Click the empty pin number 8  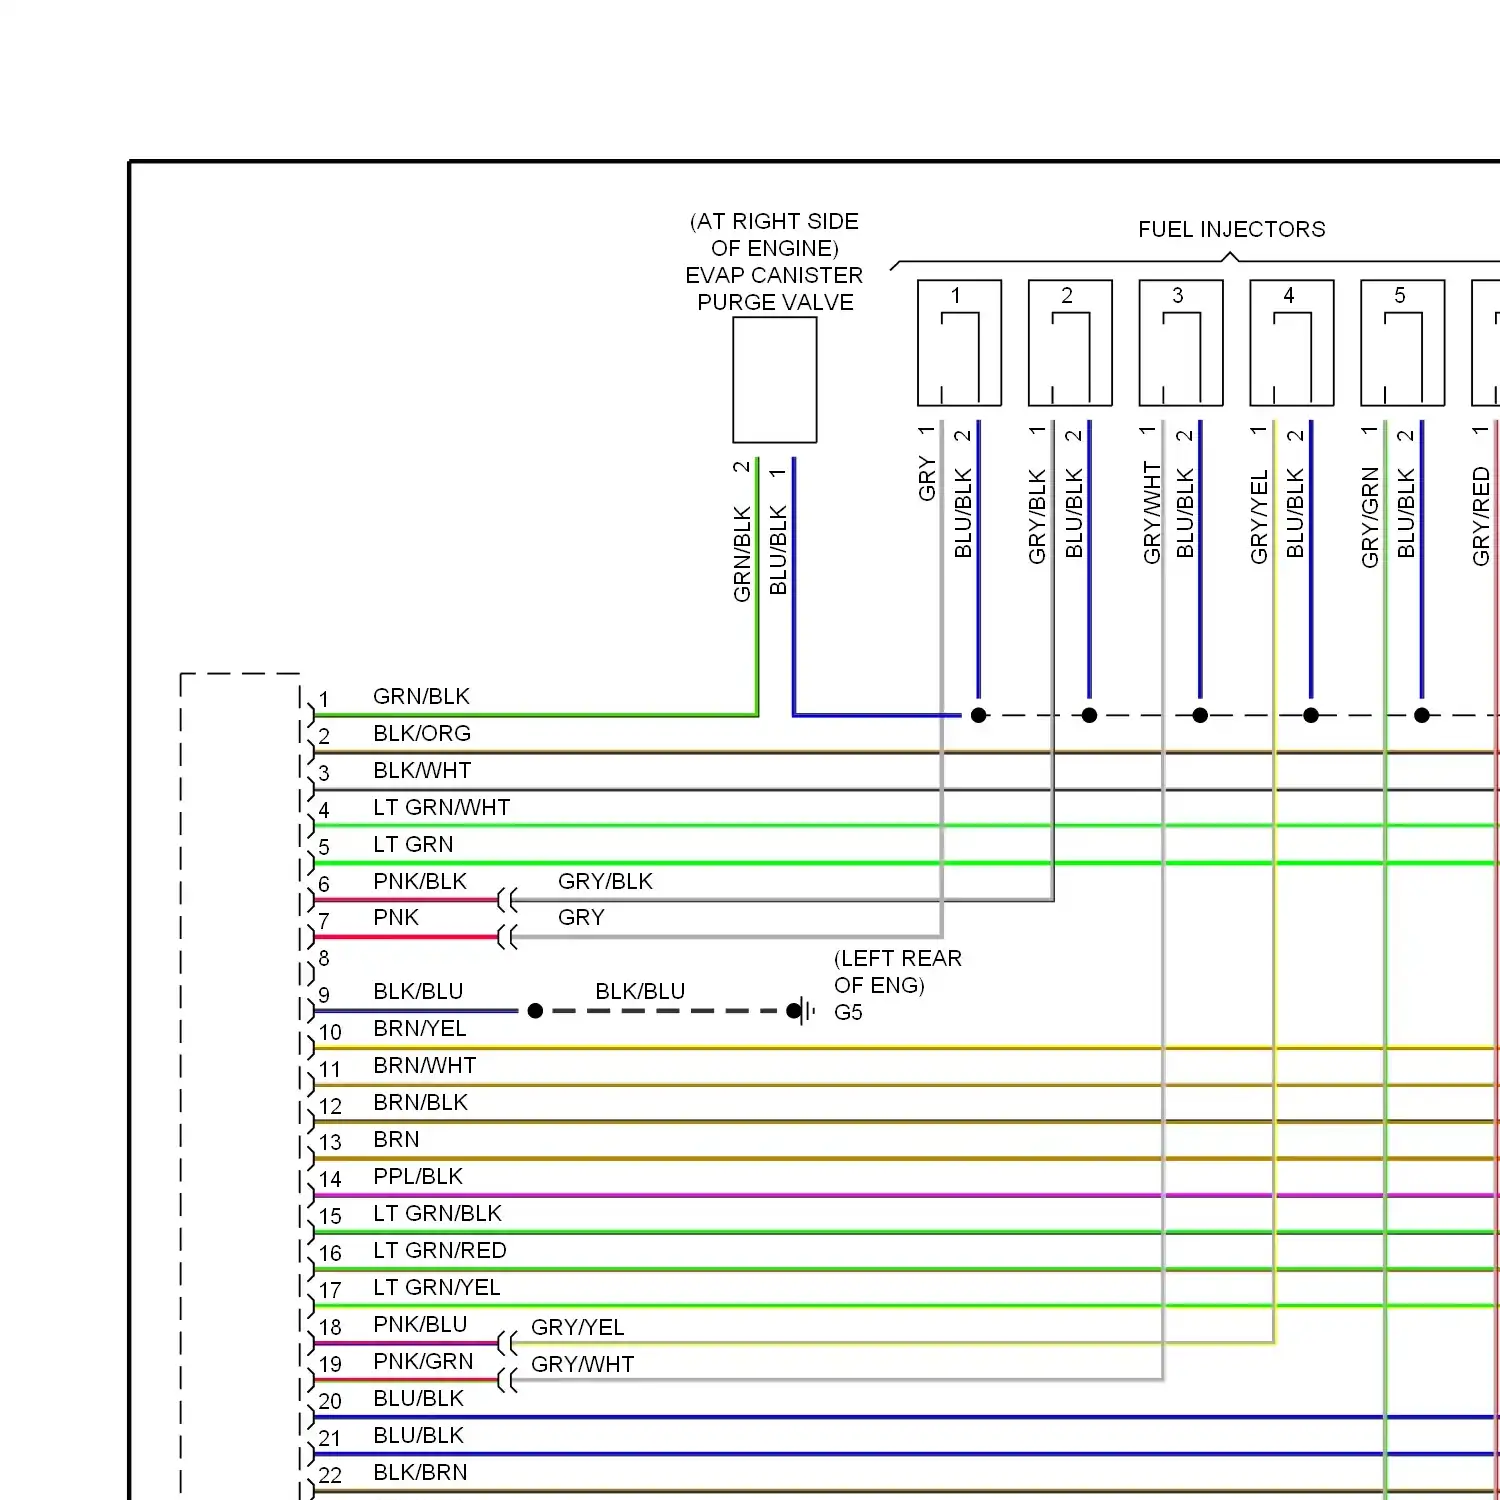324,958
